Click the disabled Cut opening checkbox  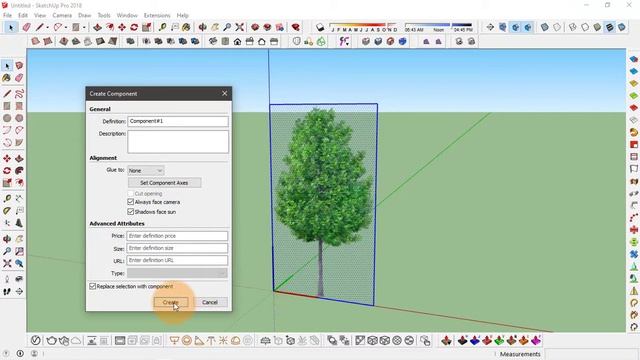click(131, 193)
